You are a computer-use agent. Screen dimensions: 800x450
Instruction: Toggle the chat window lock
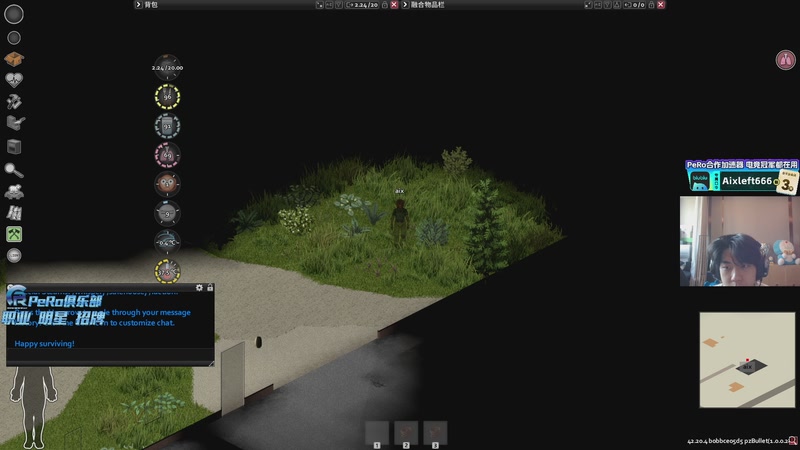[x=210, y=288]
